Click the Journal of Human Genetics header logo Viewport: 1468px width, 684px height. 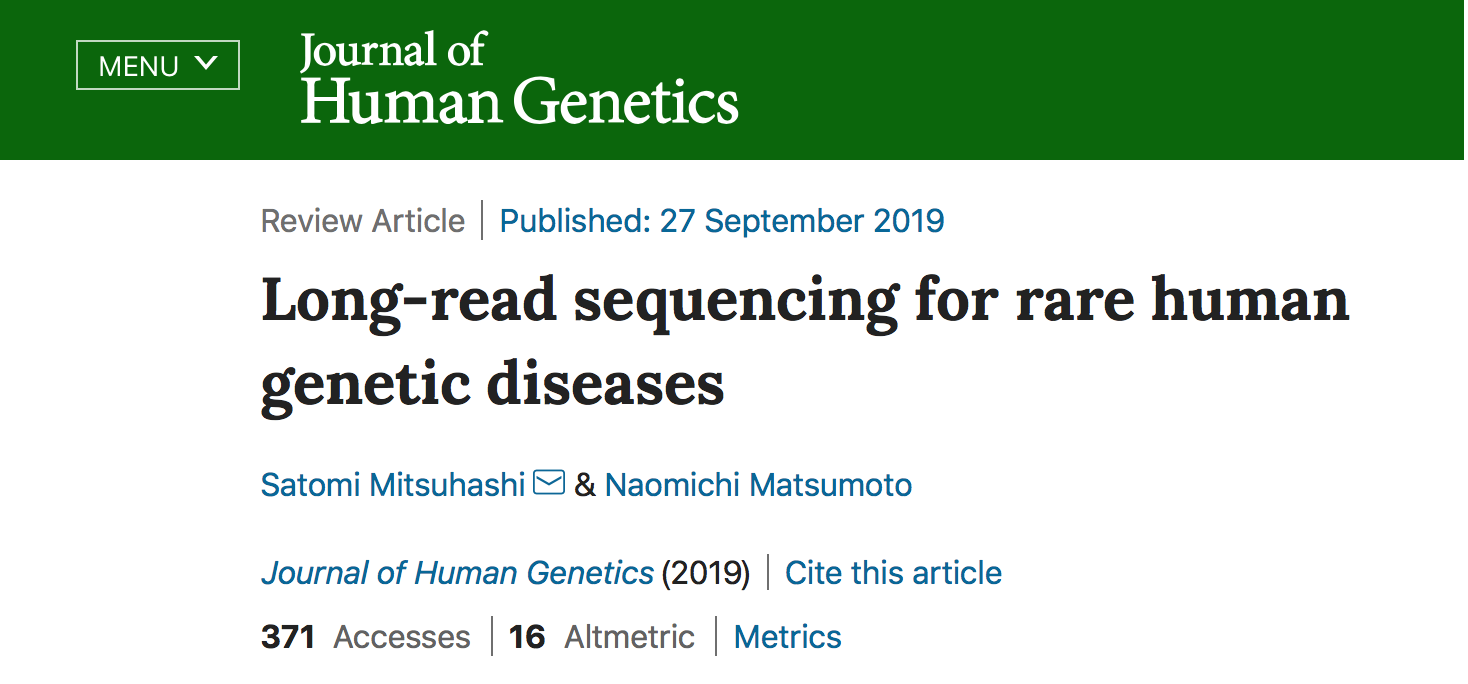[x=519, y=79]
